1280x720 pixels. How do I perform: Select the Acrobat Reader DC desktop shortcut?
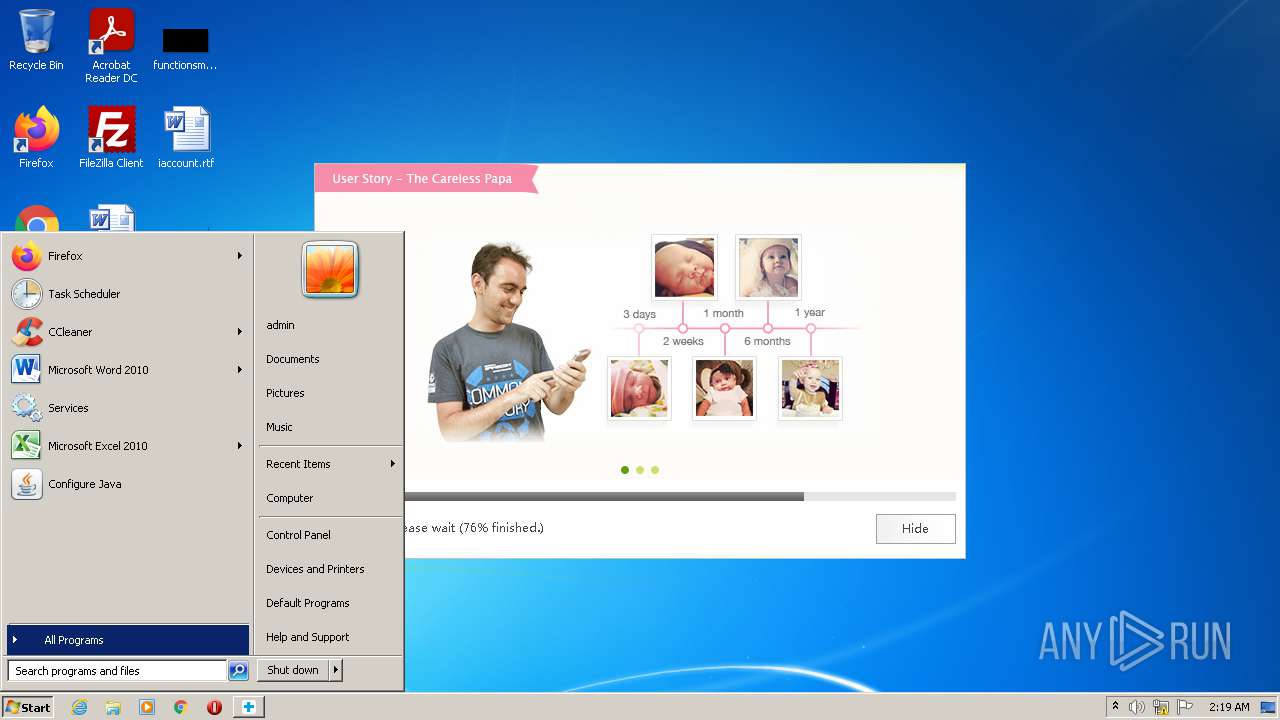[x=111, y=46]
